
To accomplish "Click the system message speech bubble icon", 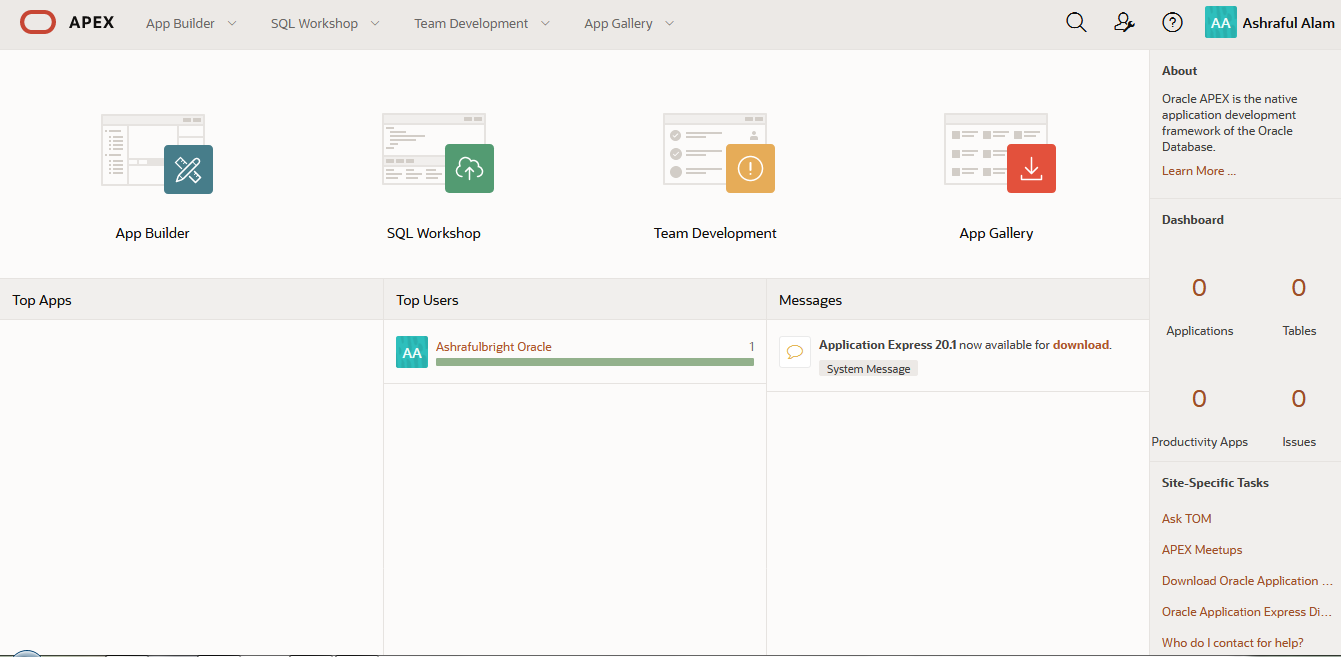I will click(x=795, y=352).
